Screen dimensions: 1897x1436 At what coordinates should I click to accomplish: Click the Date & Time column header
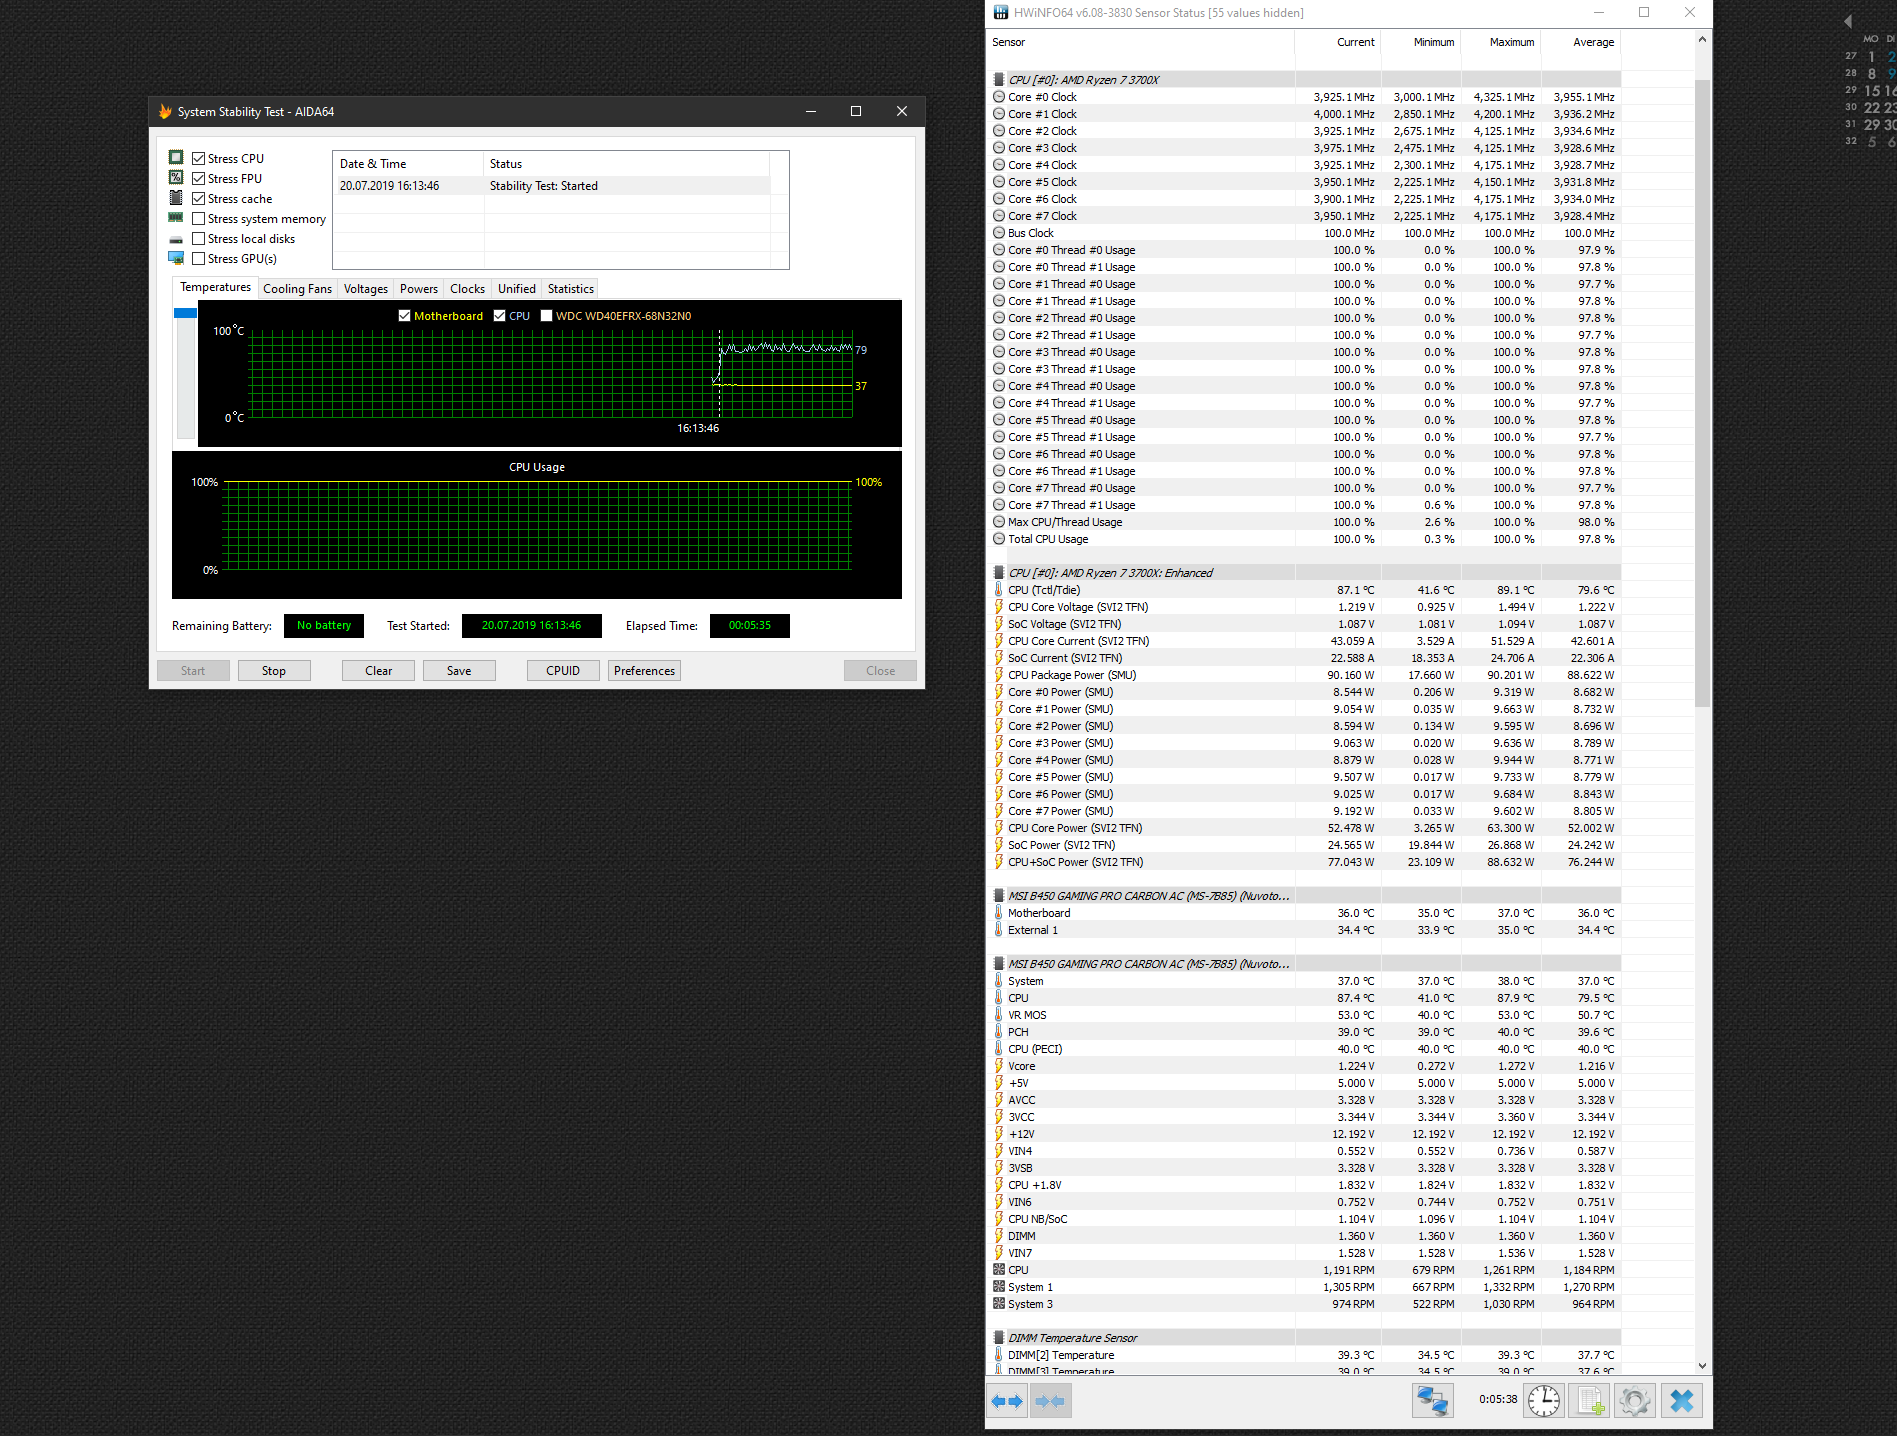click(408, 164)
